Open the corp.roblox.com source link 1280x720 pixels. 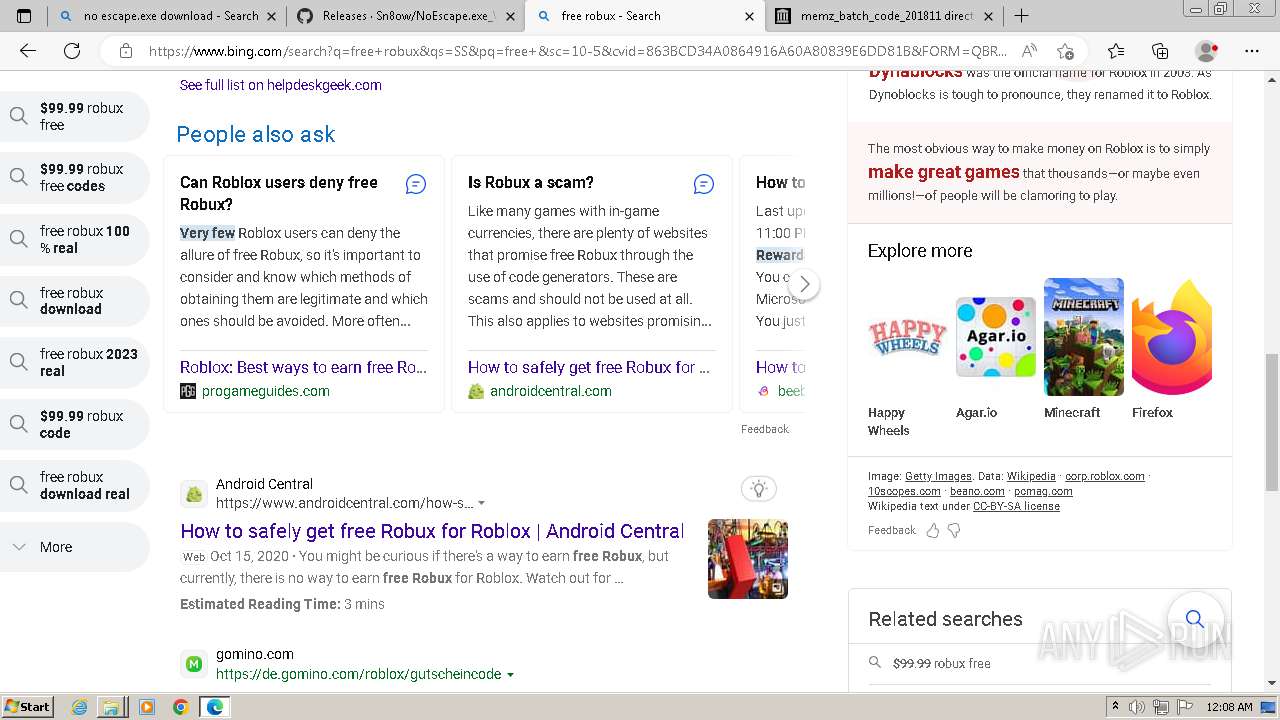point(1105,476)
